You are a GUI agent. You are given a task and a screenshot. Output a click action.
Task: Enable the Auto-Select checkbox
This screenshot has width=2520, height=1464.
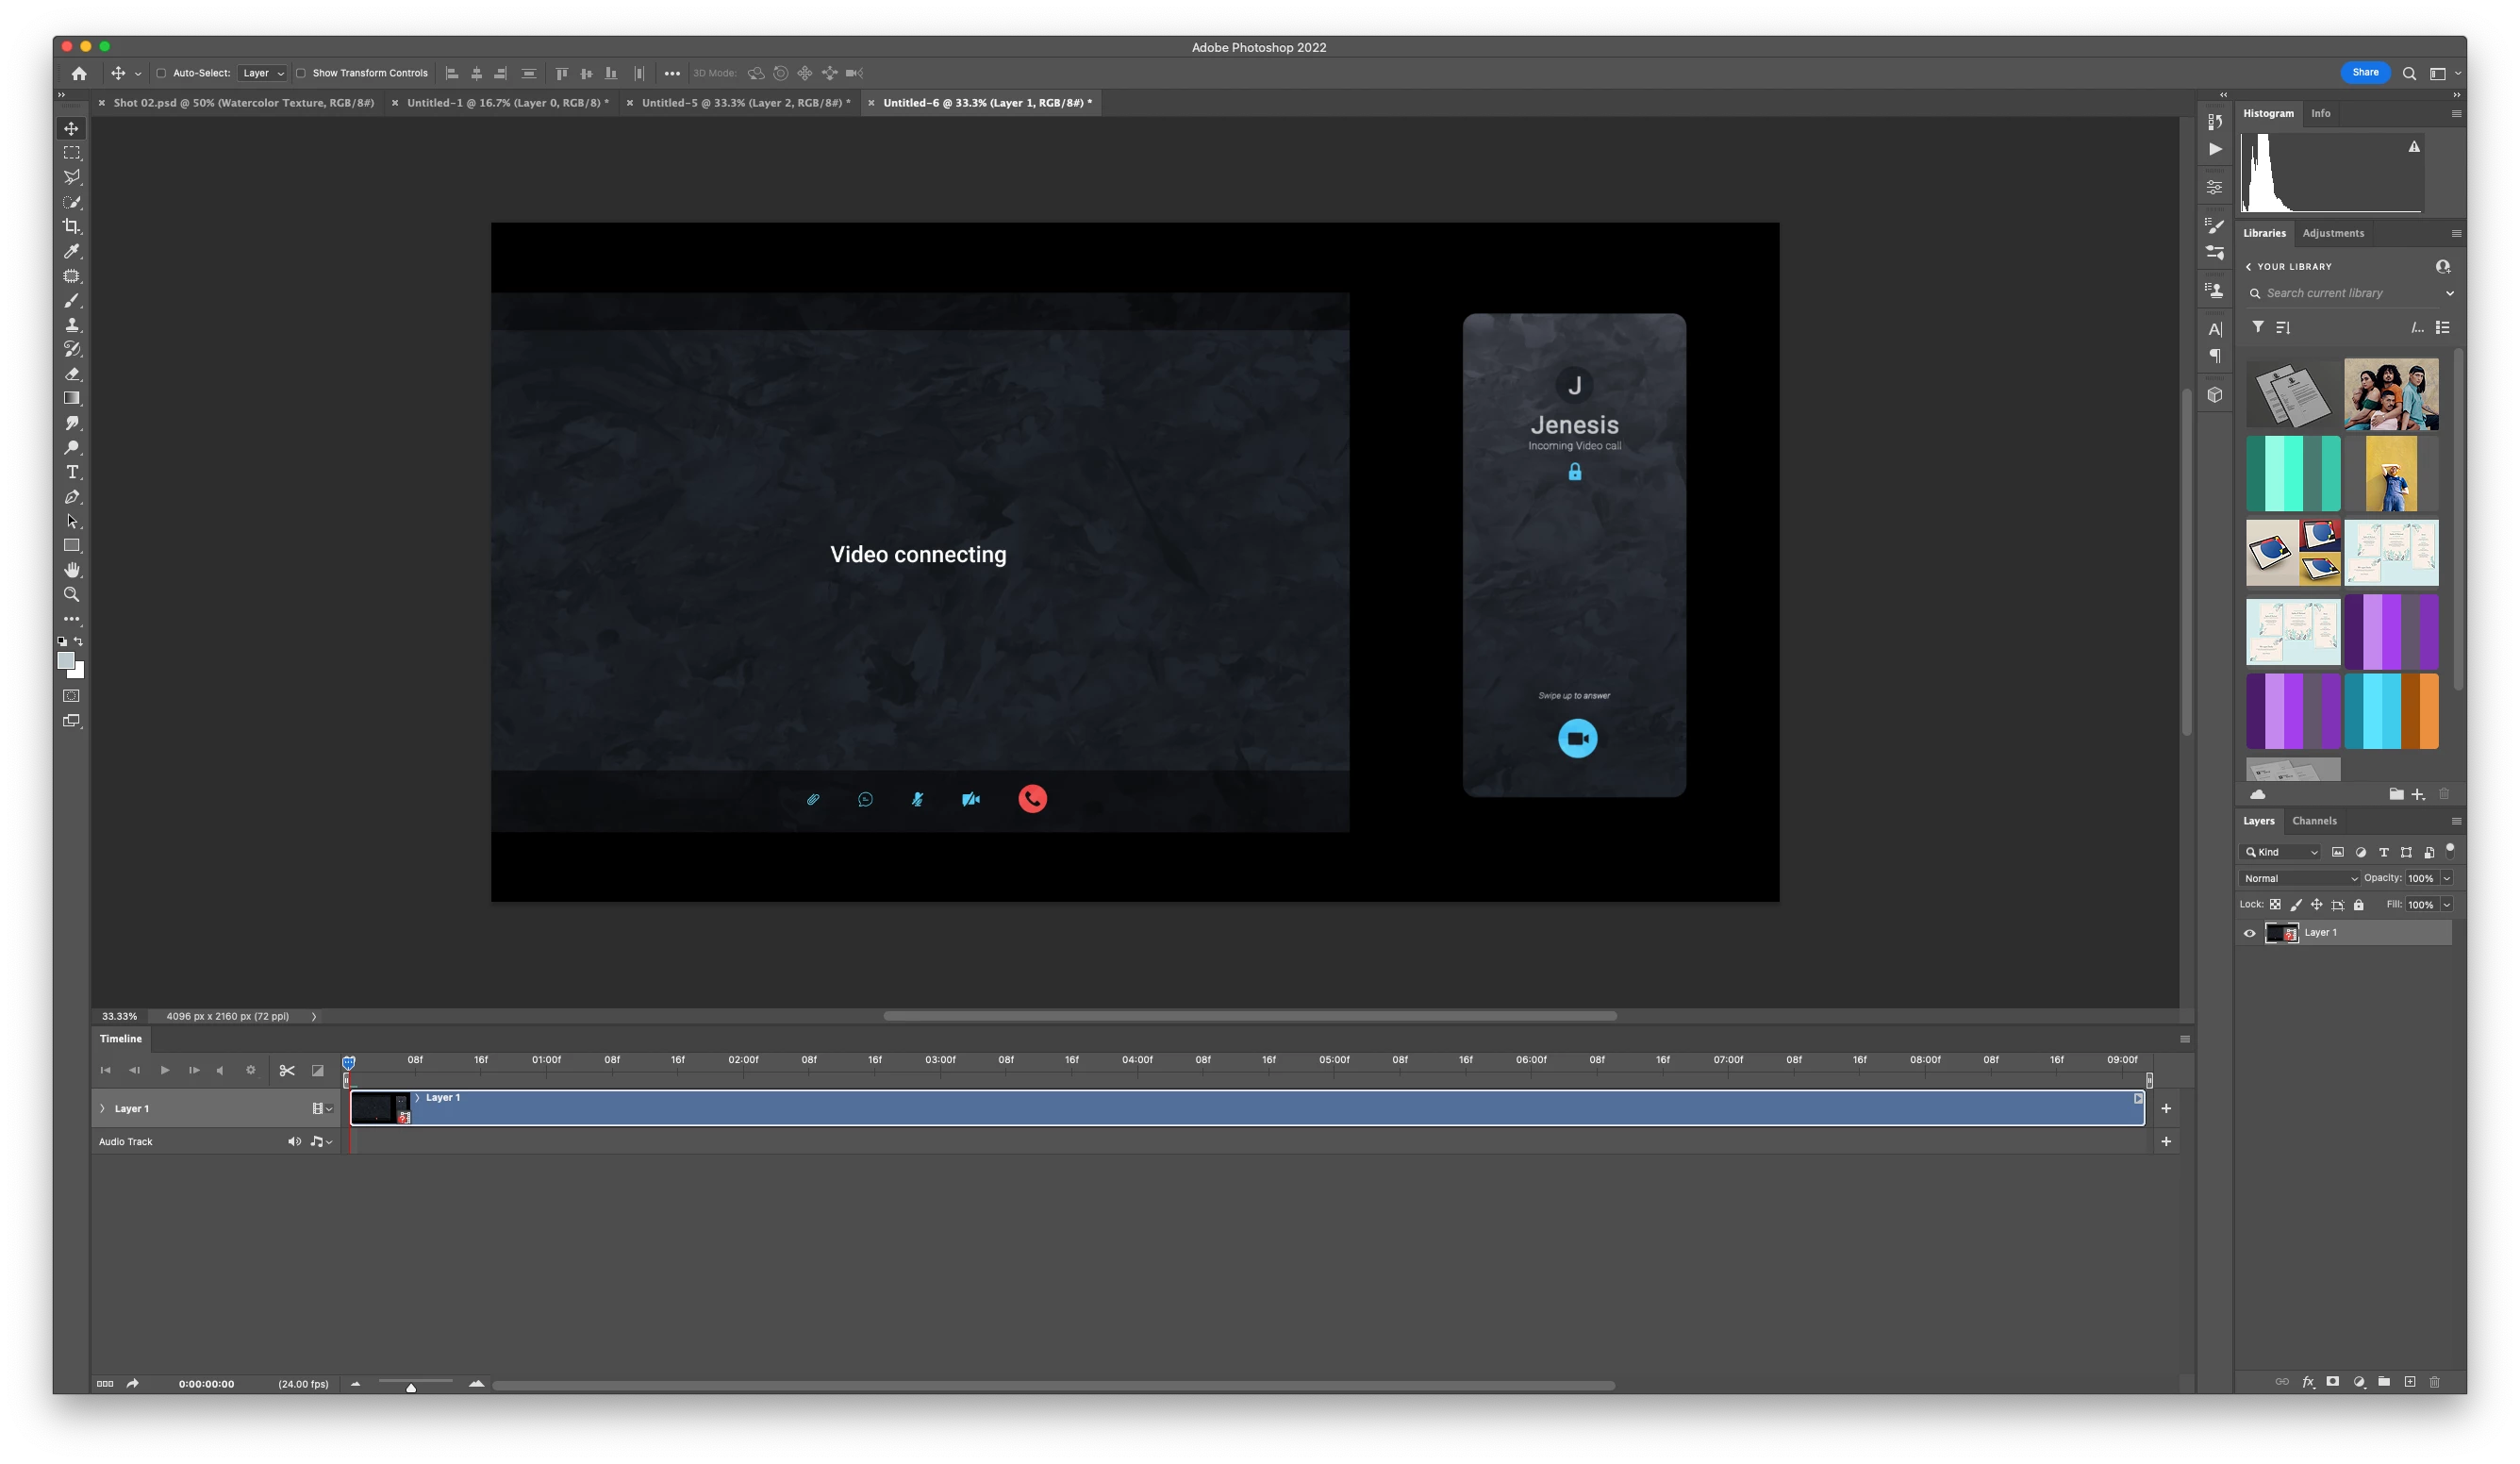click(x=161, y=73)
